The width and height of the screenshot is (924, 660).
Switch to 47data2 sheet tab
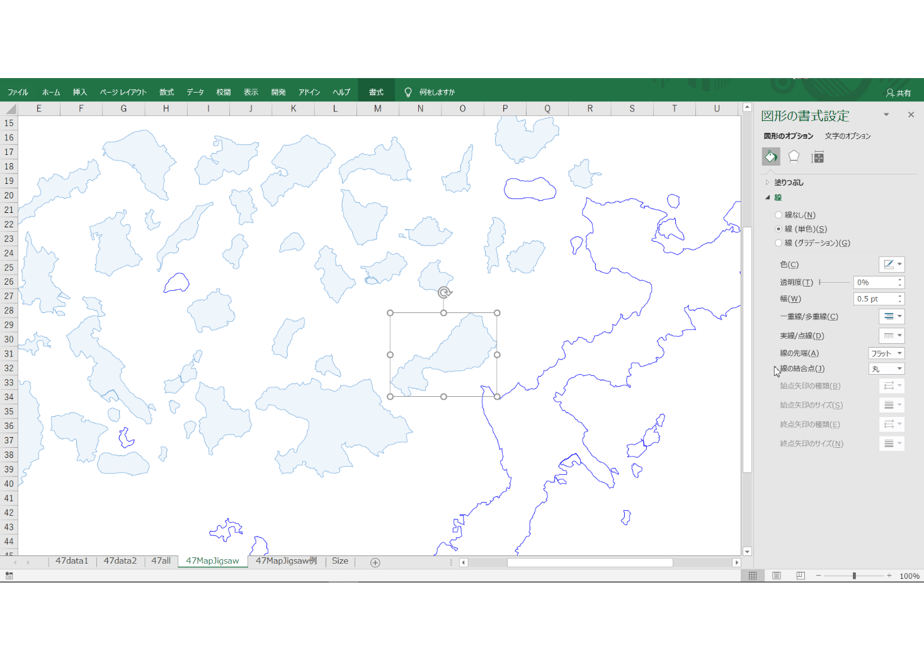(x=120, y=561)
